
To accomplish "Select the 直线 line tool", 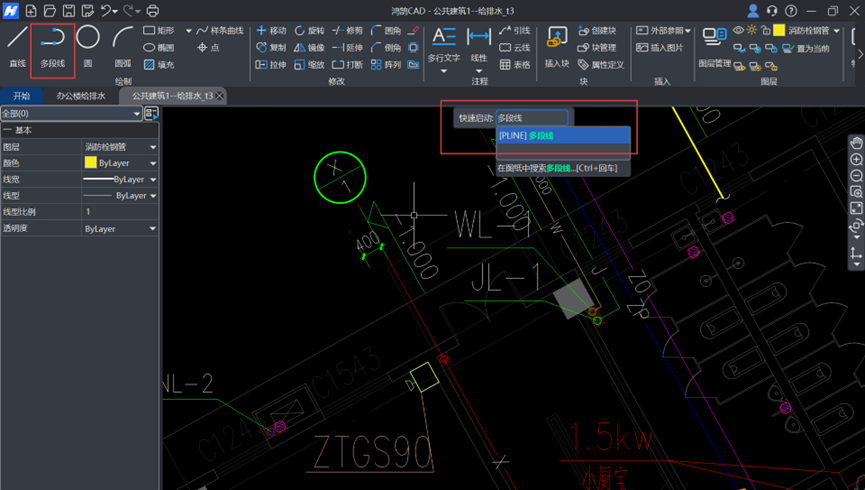I will (17, 46).
